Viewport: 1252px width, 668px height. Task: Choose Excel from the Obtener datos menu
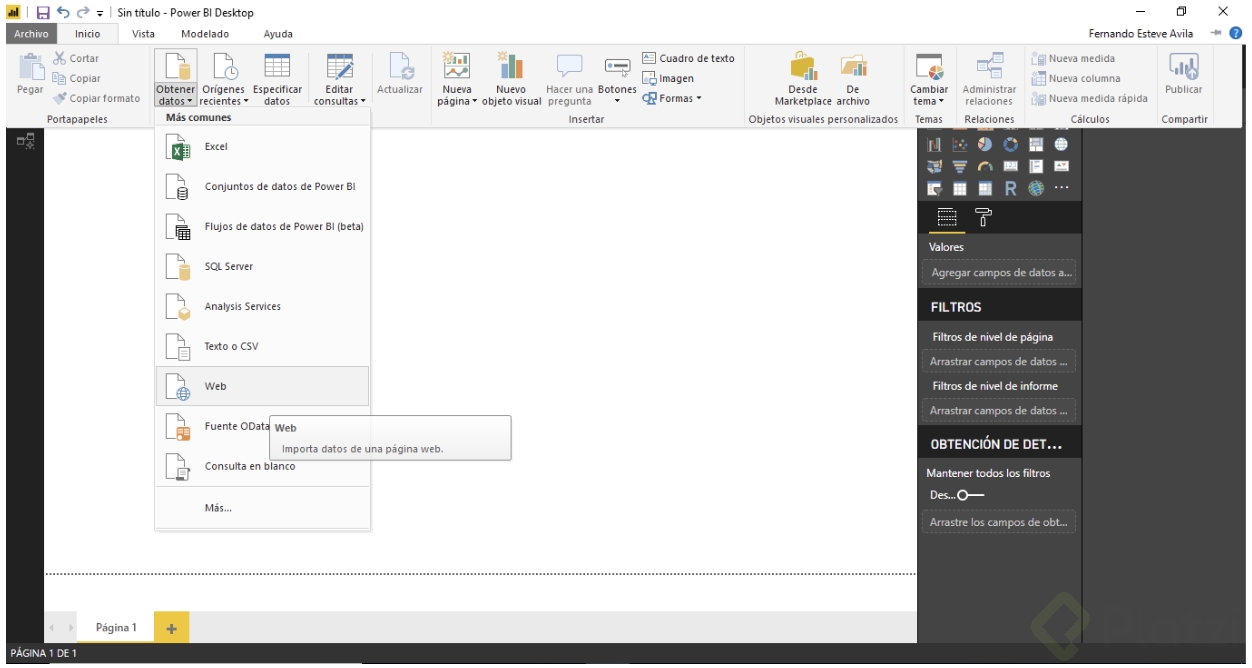tap(262, 147)
